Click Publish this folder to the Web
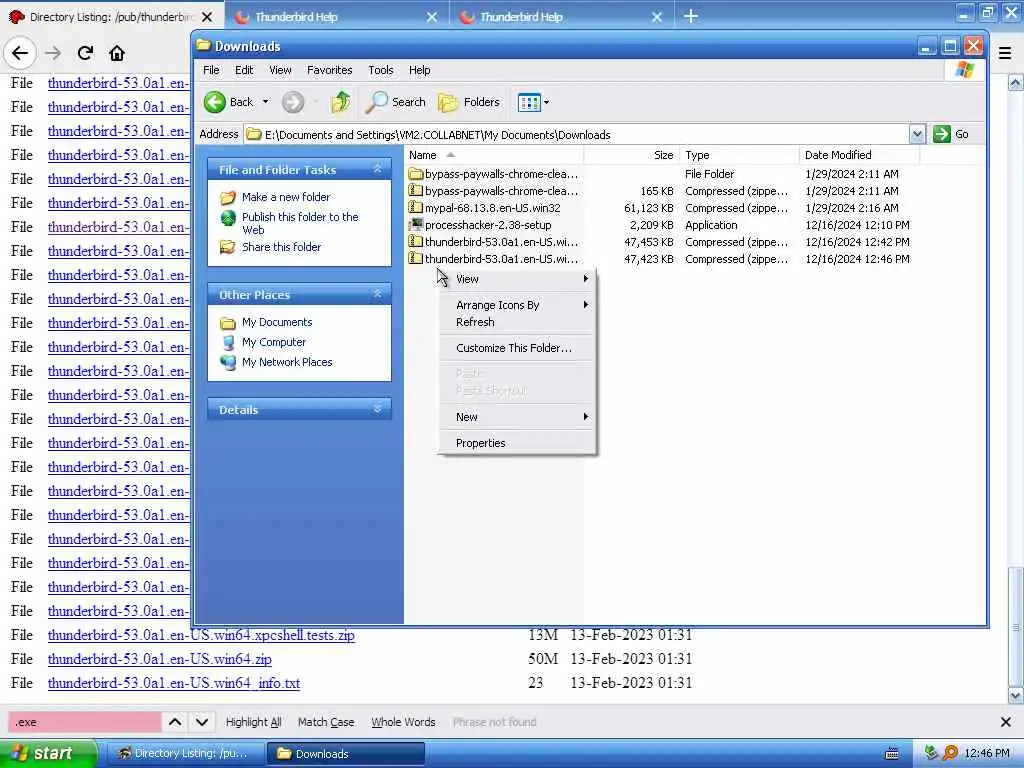 (x=300, y=223)
